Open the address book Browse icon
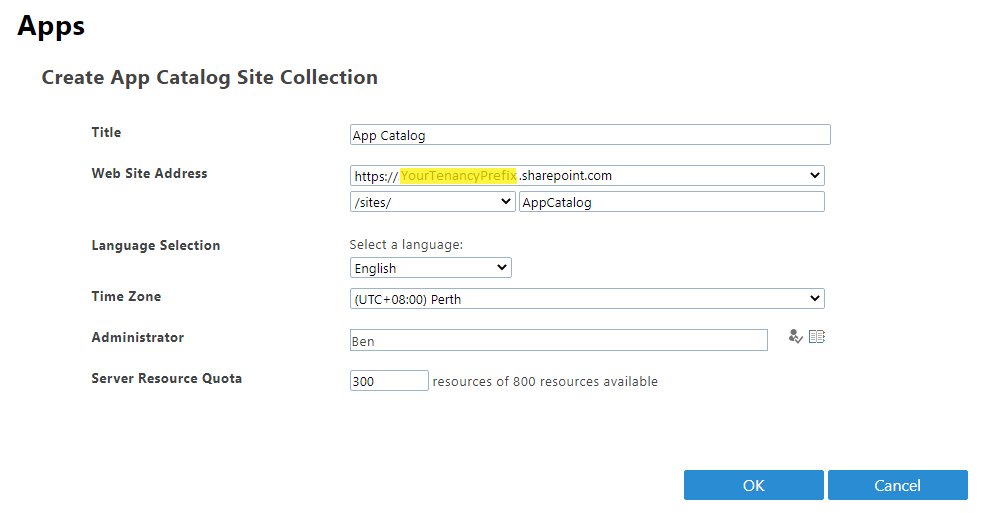 pyautogui.click(x=817, y=337)
